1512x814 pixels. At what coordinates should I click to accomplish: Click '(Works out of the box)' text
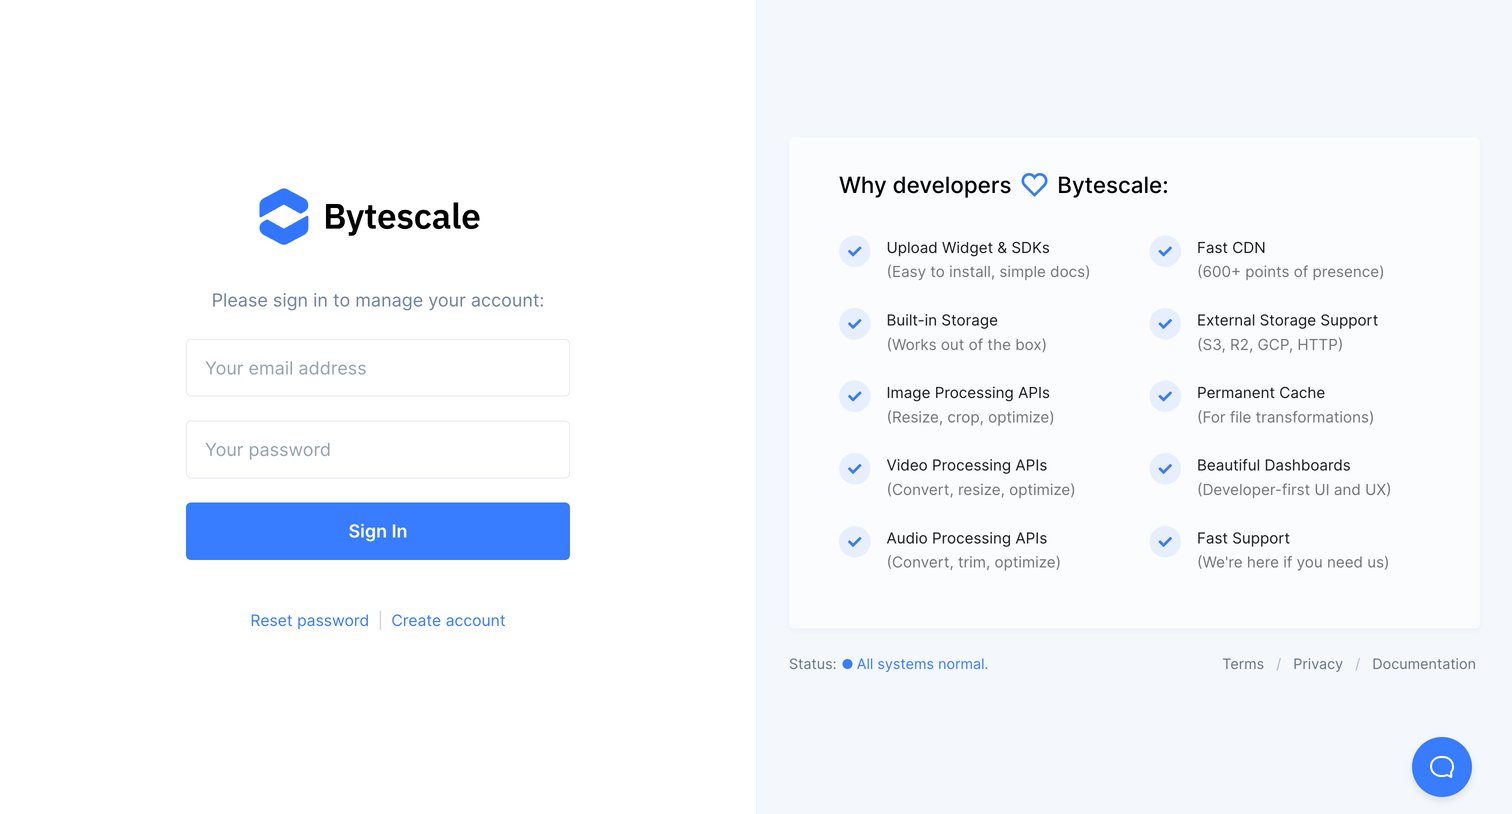tap(966, 345)
